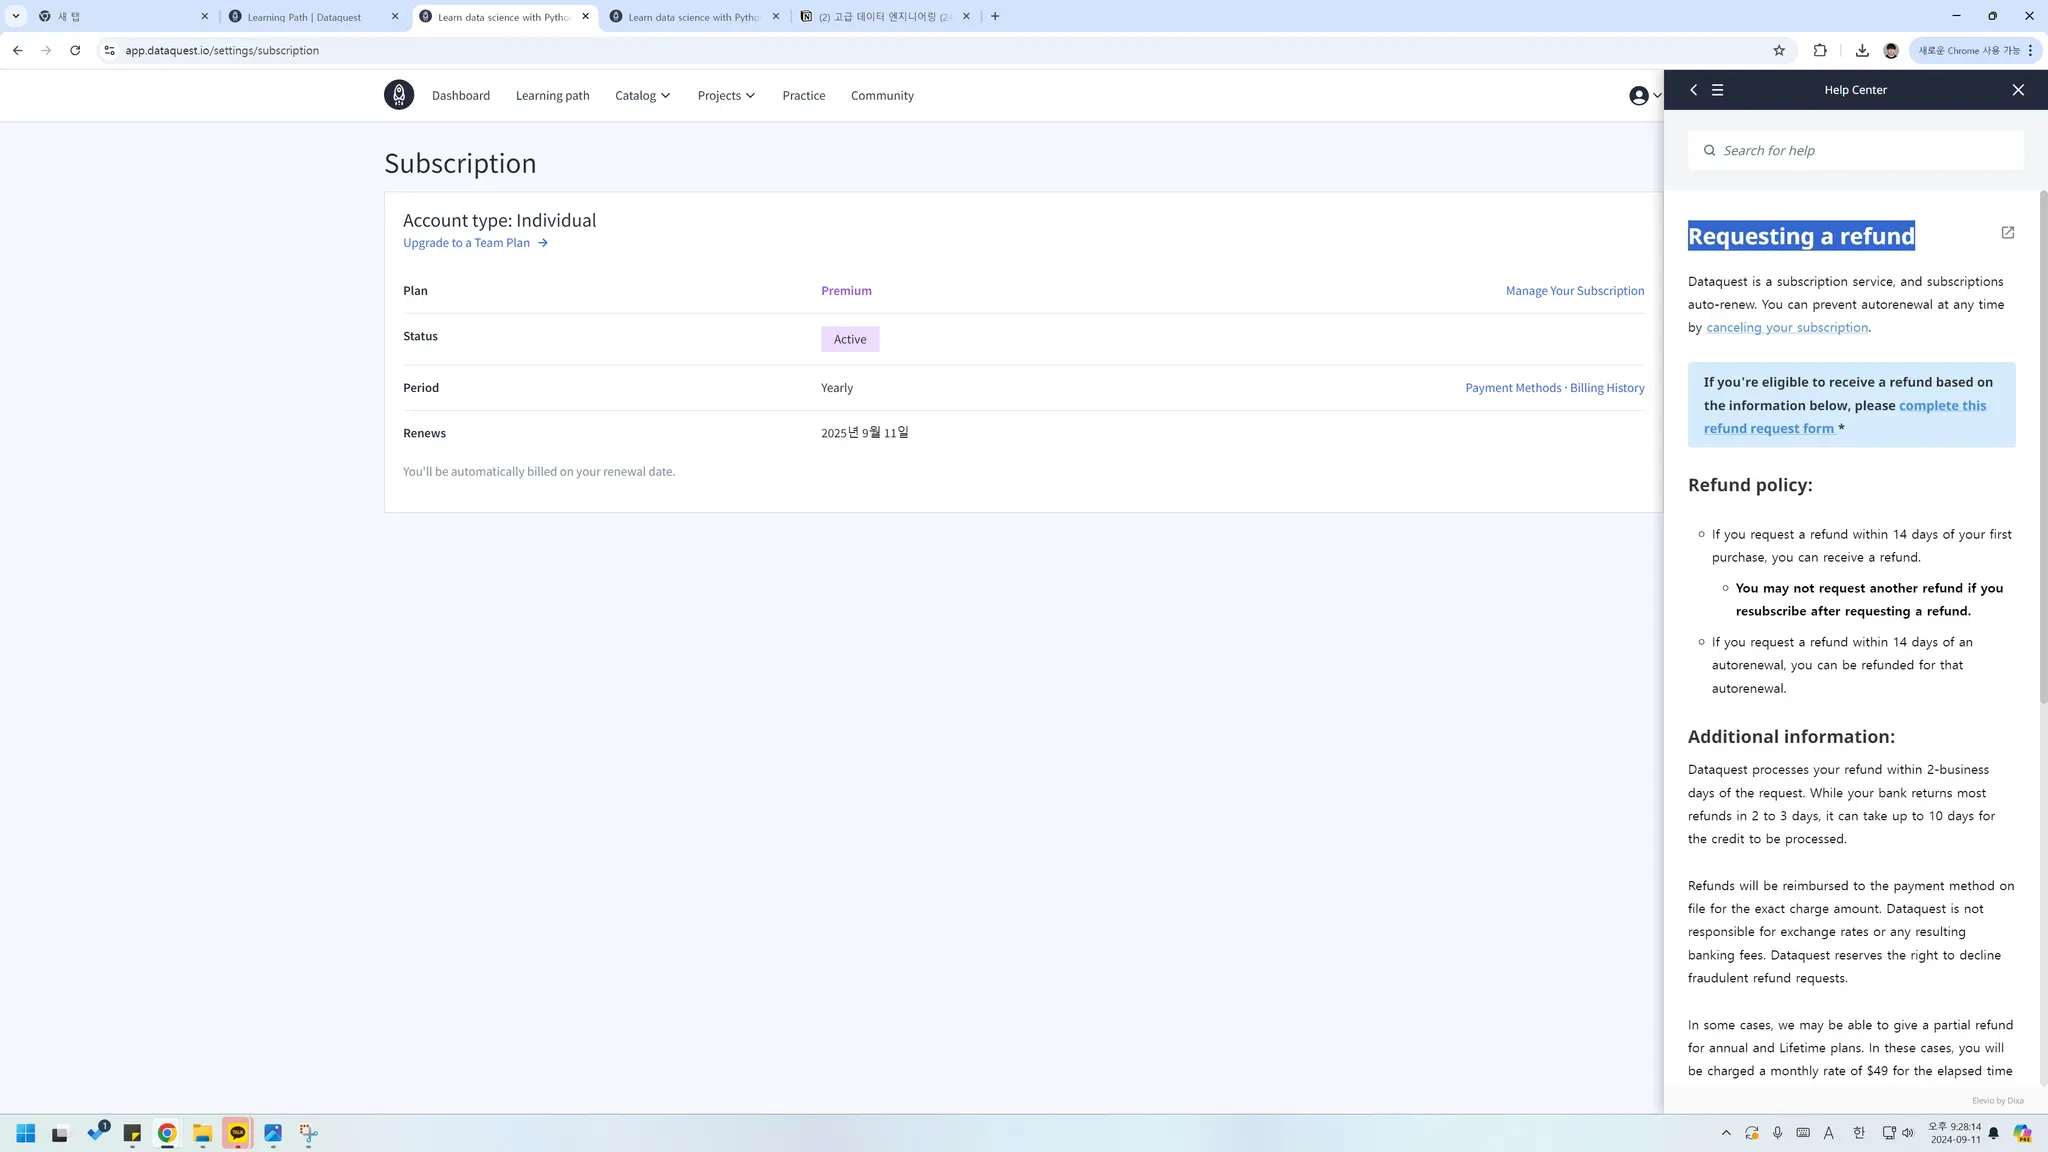
Task: Go to the Learning path nav item
Action: tap(552, 96)
